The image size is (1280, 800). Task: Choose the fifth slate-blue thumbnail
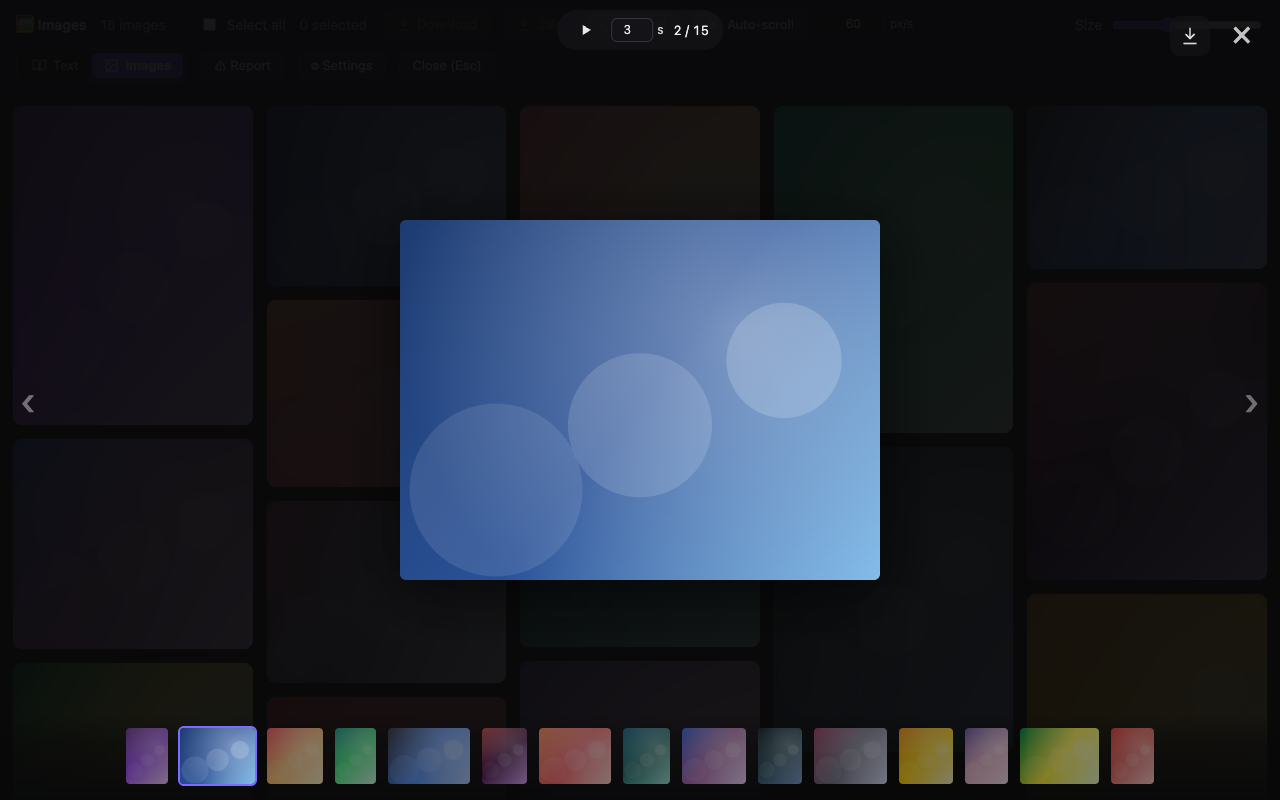[429, 756]
